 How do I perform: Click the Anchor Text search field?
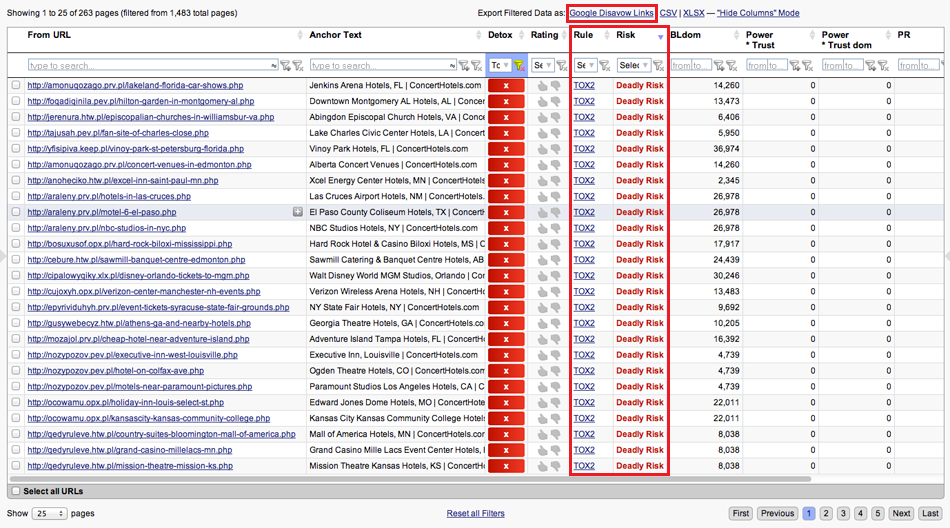(x=383, y=65)
